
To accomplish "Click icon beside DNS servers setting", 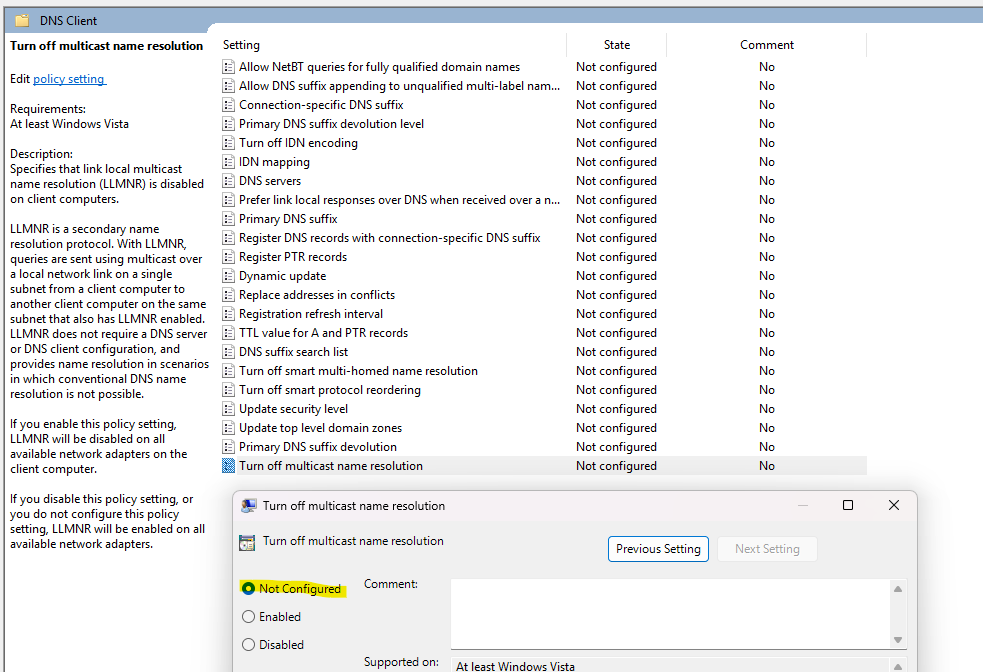I will (229, 181).
